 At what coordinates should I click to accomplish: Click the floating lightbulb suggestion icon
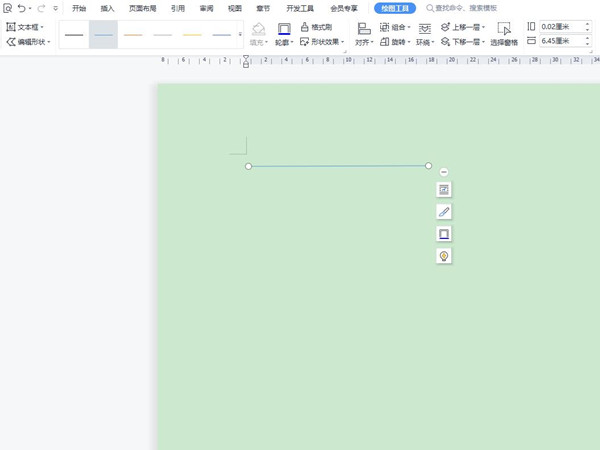(x=444, y=256)
